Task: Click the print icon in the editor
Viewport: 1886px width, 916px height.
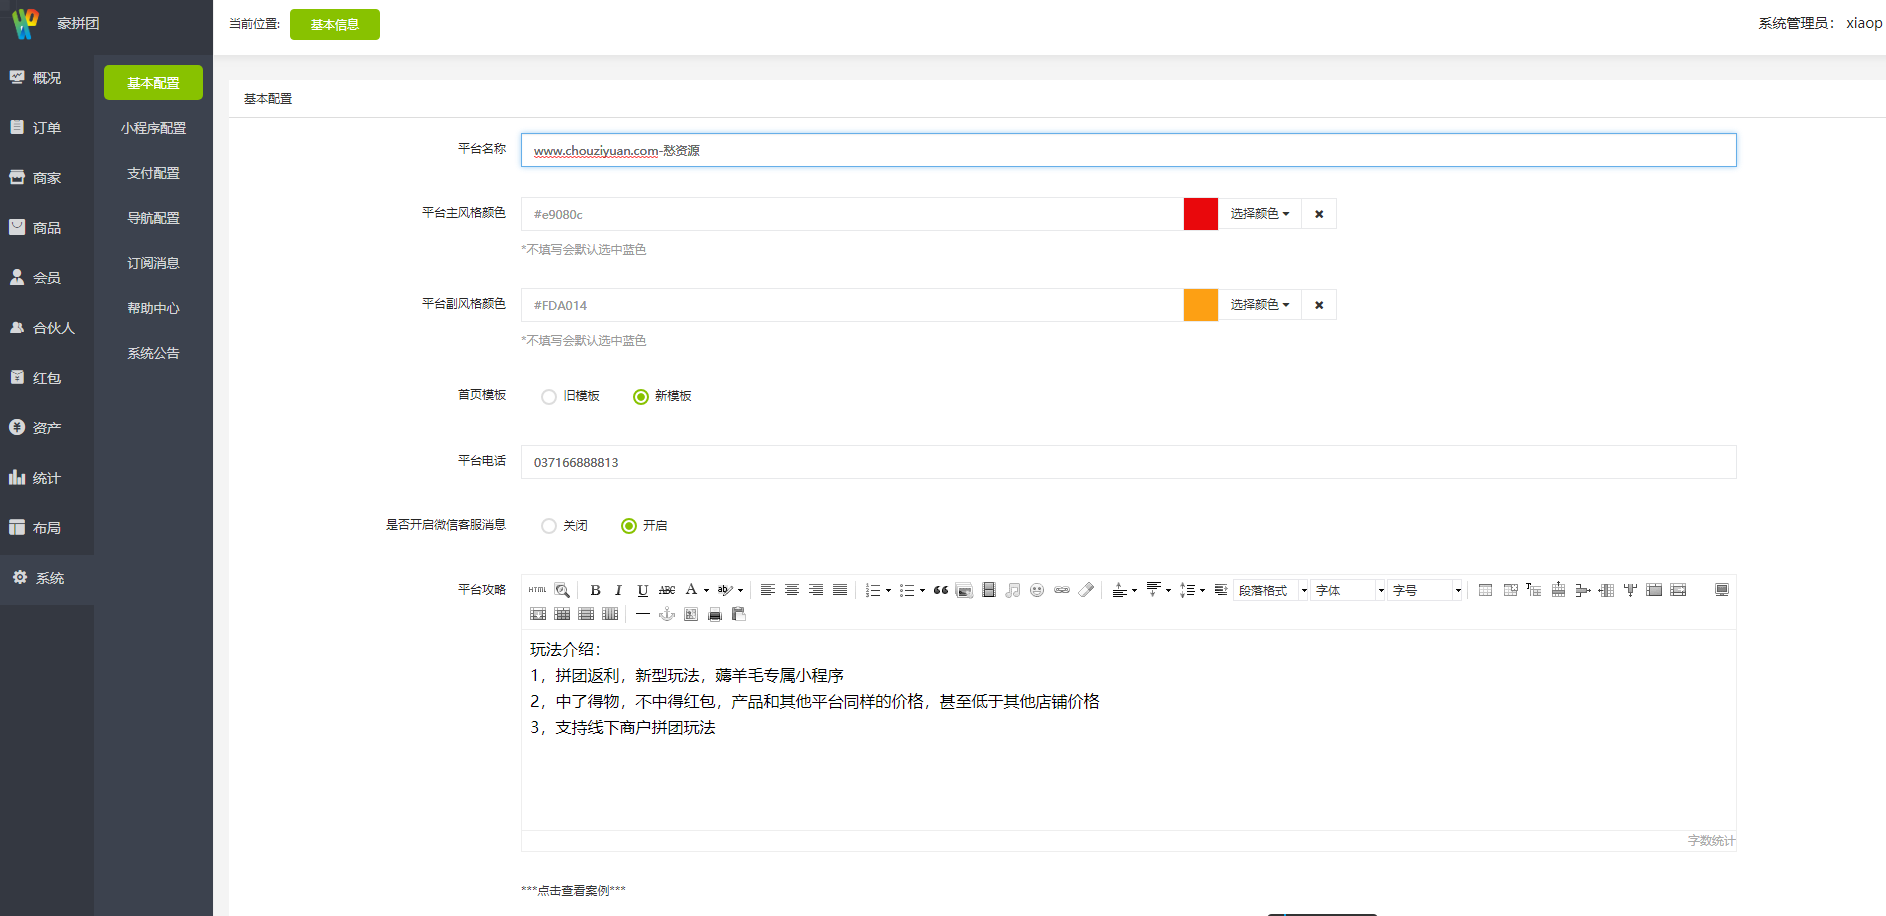Action: [715, 614]
